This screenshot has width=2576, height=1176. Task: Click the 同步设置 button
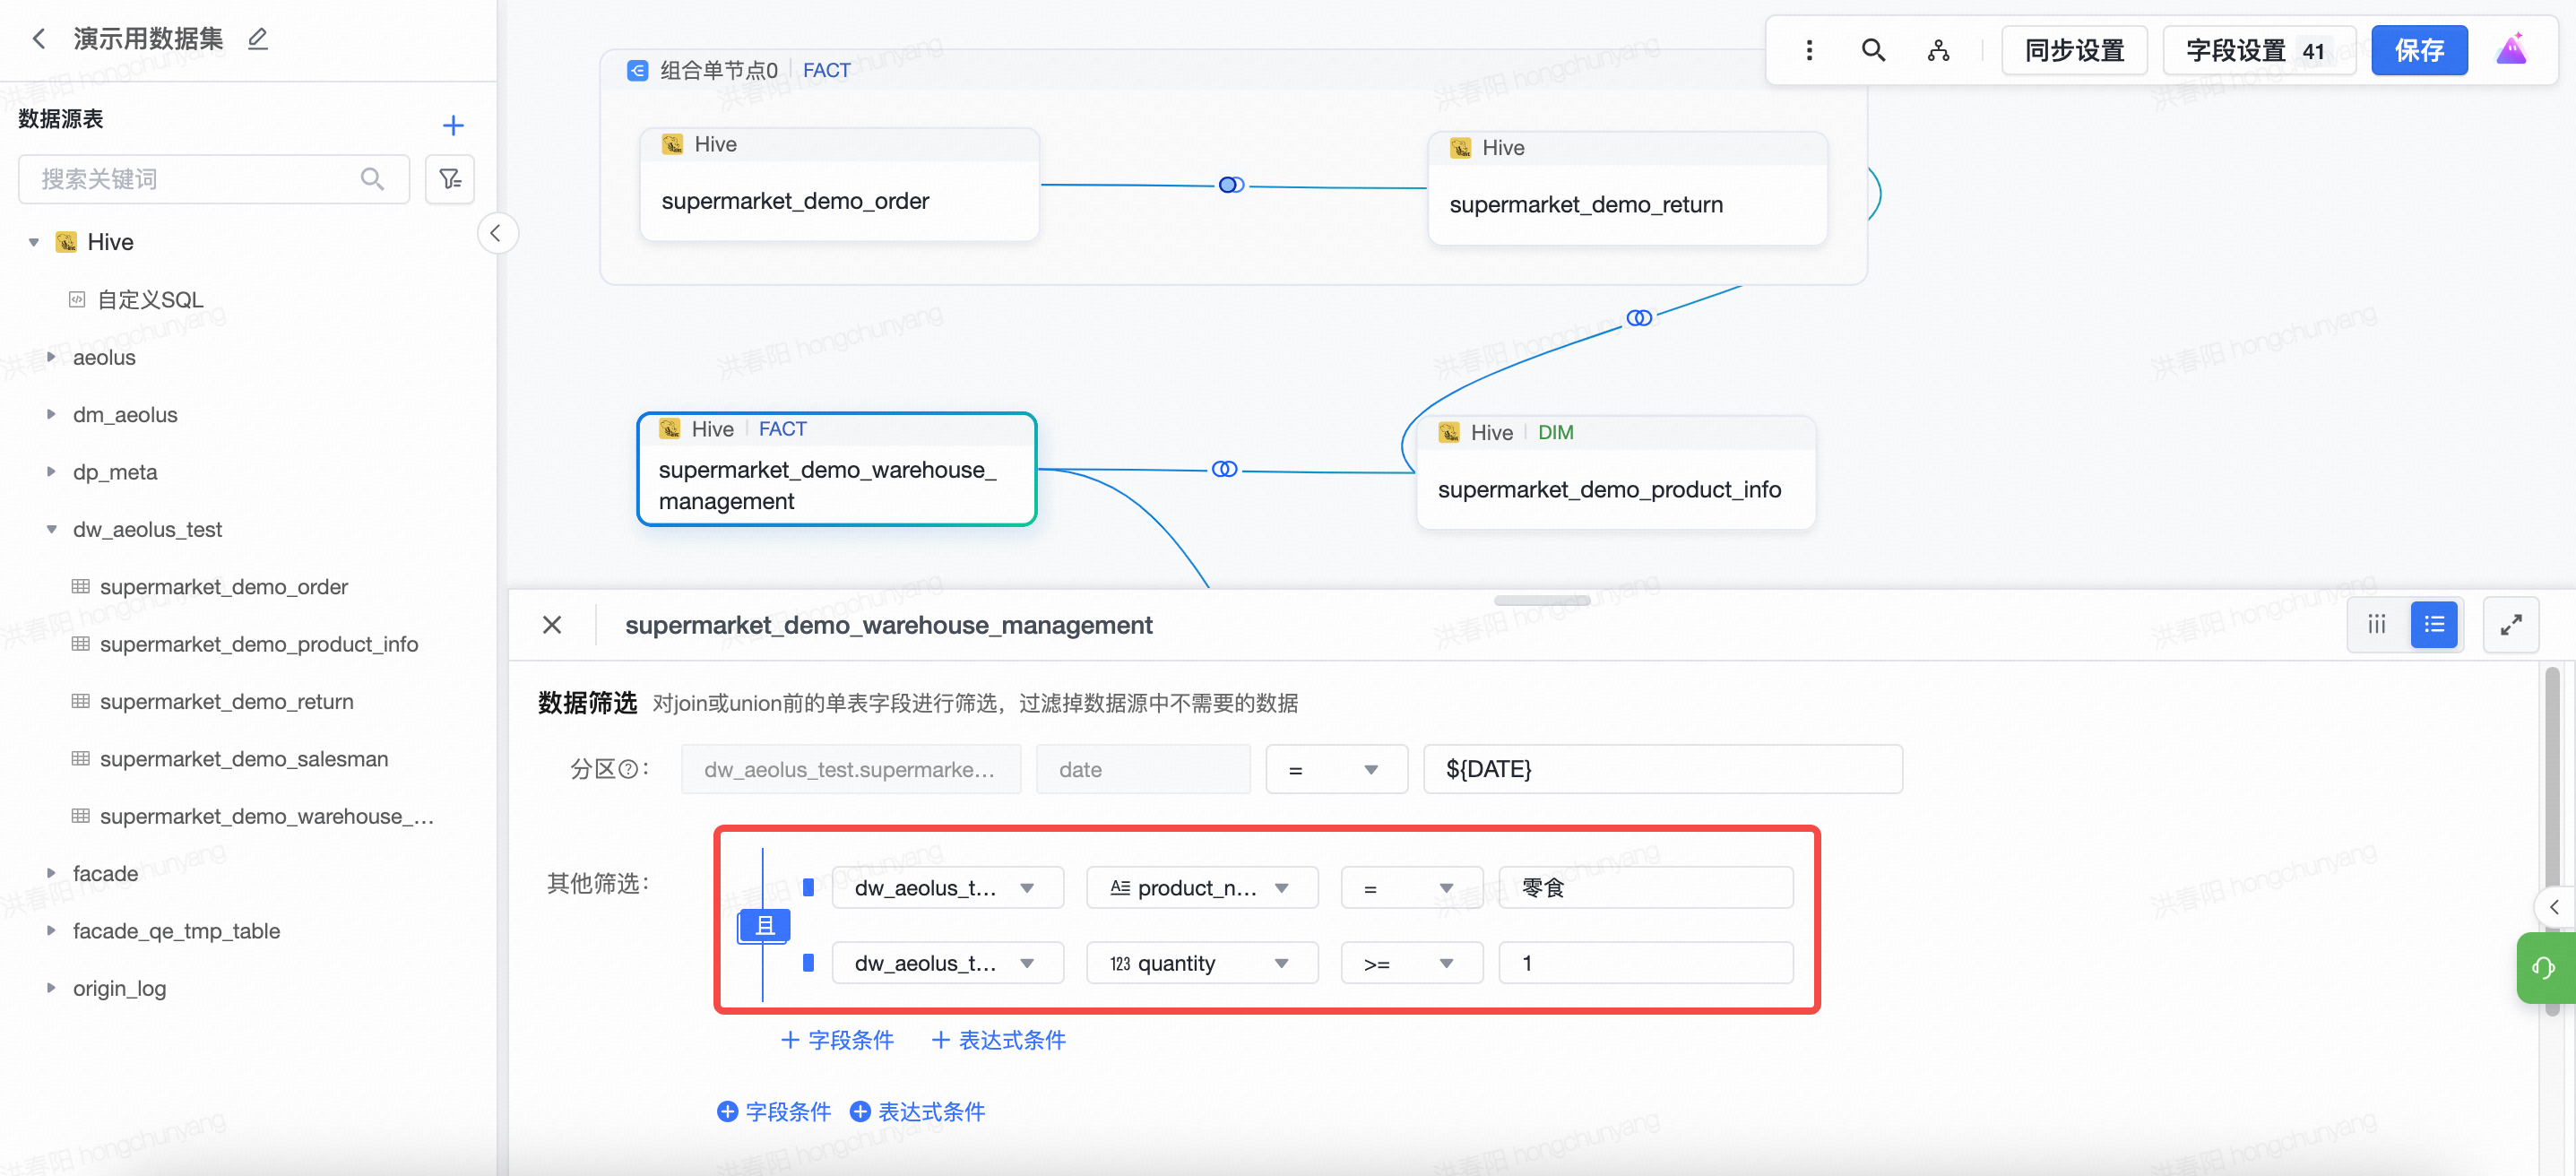(x=2074, y=50)
